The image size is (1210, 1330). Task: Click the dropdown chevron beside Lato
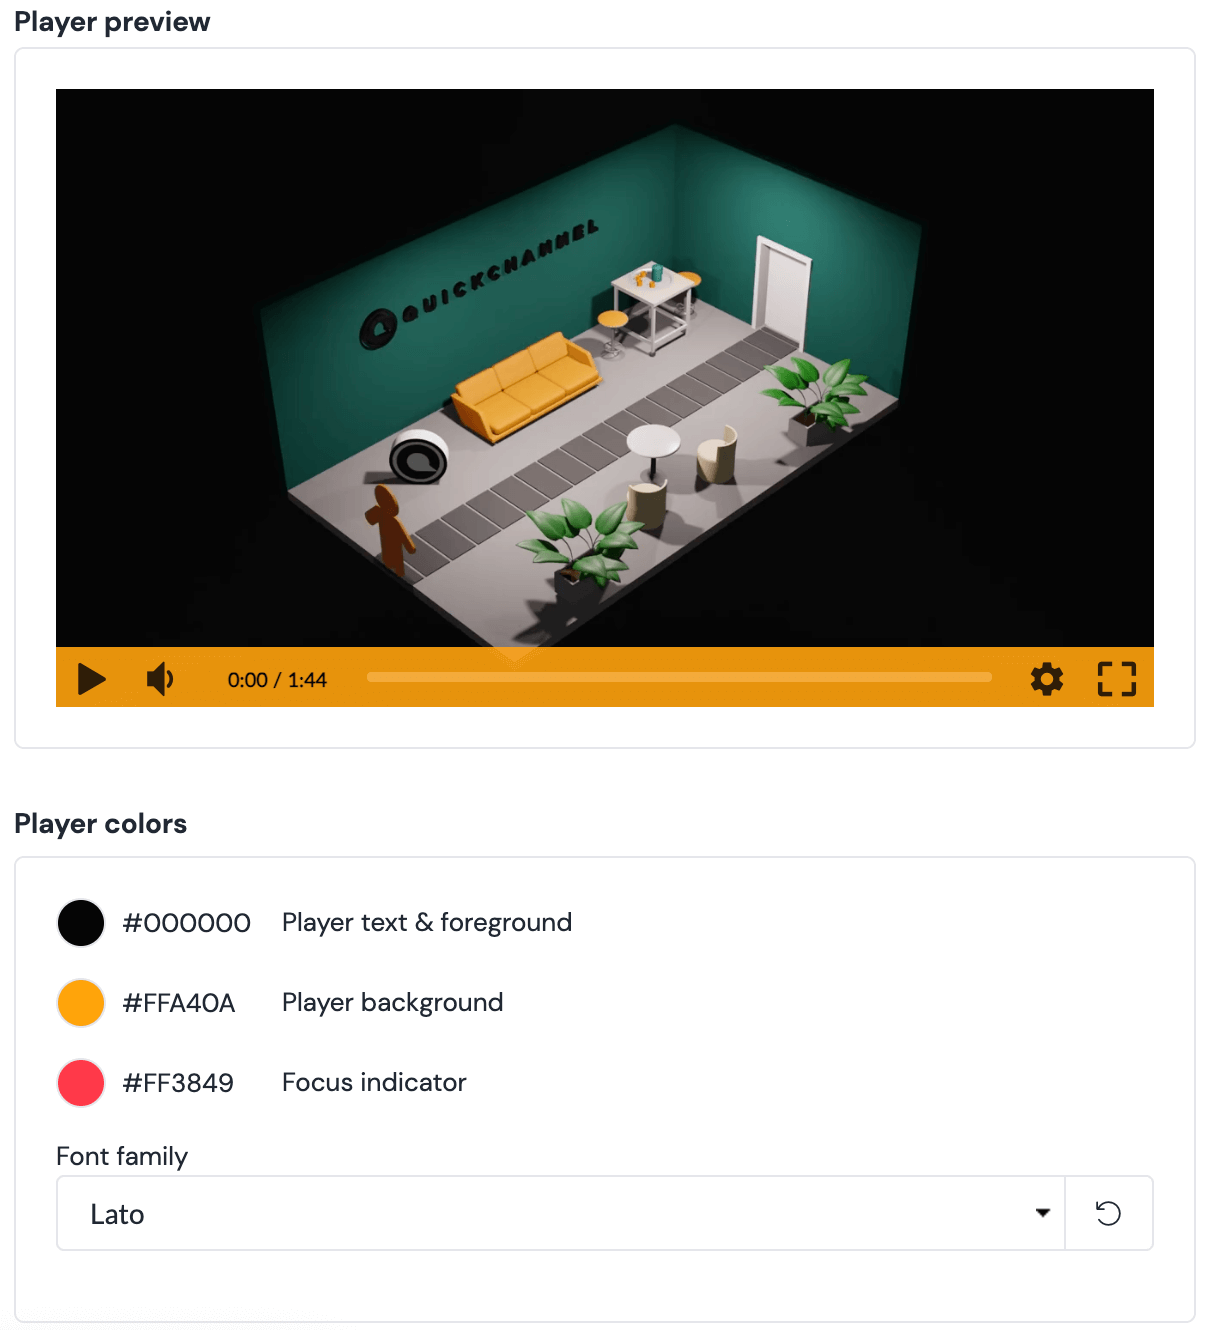pyautogui.click(x=1041, y=1213)
